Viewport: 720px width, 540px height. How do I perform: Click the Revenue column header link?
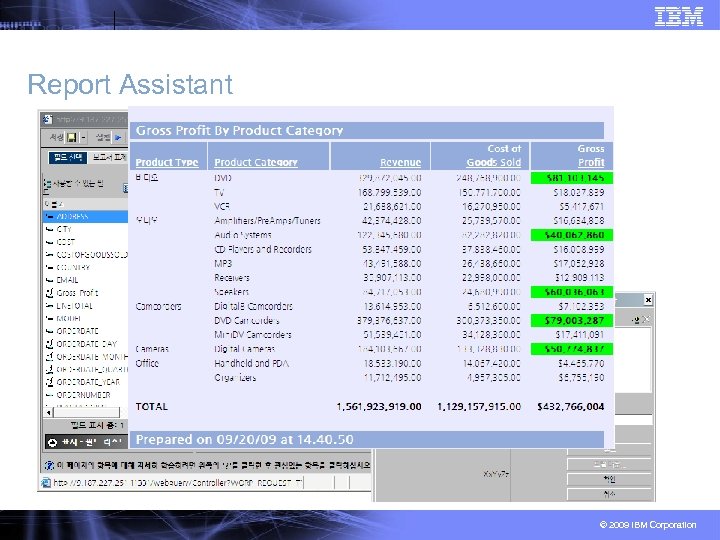[x=400, y=162]
